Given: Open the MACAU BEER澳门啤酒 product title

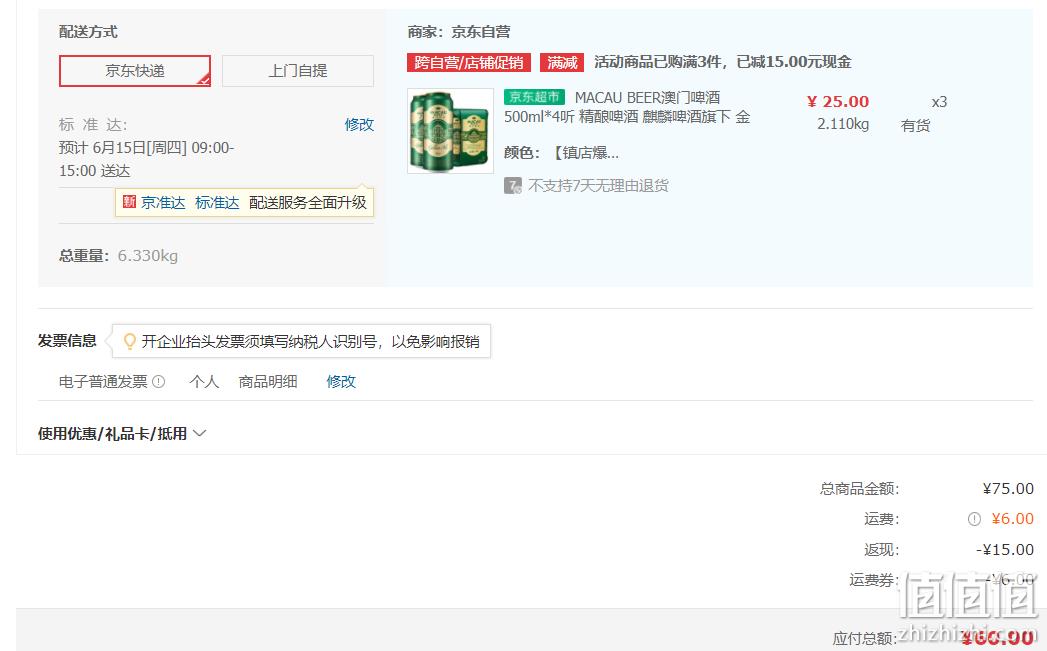Looking at the screenshot, I should click(x=627, y=107).
